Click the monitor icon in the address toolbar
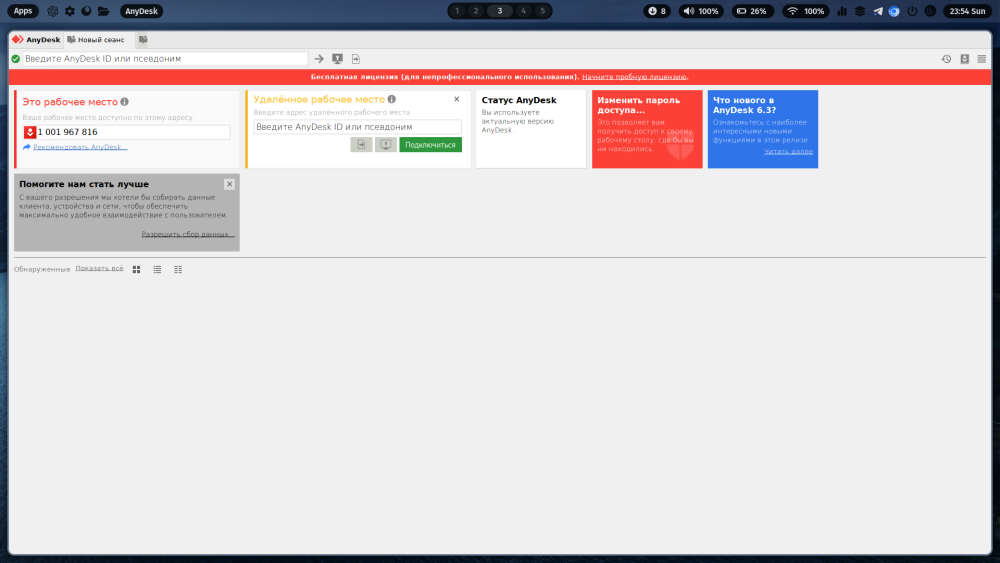This screenshot has height=563, width=1000. tap(337, 59)
